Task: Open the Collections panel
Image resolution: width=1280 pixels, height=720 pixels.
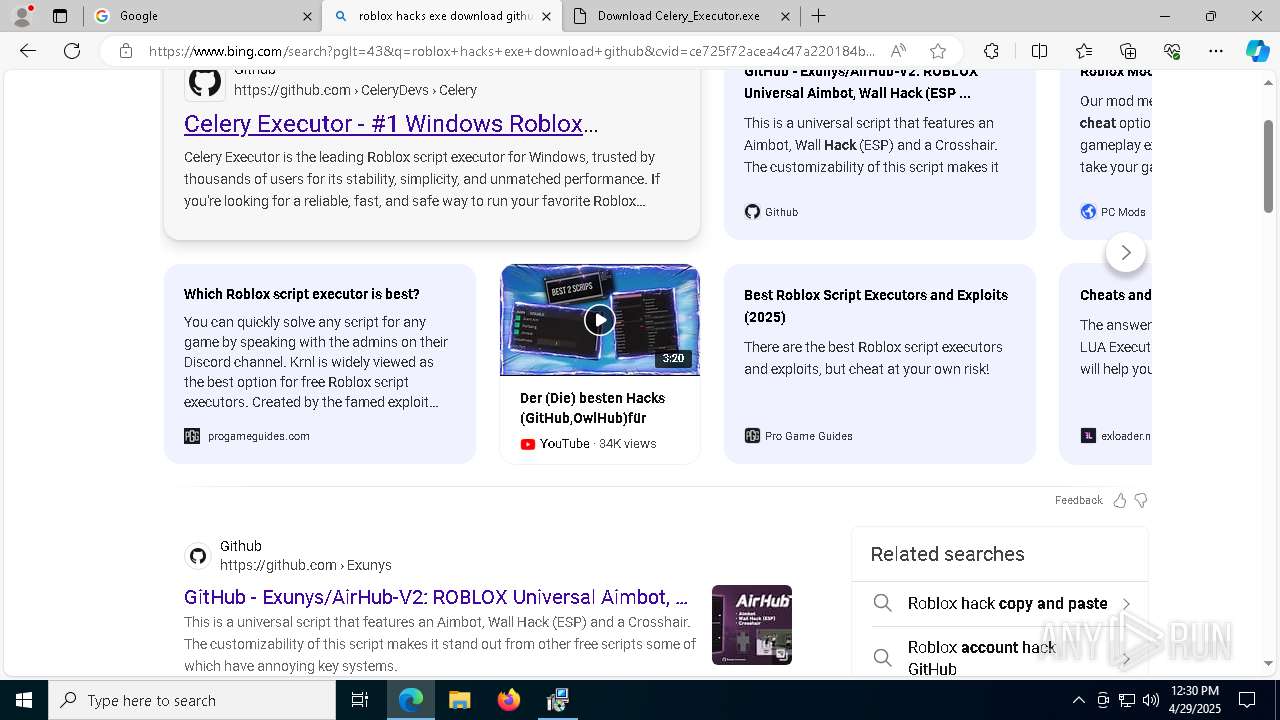Action: (x=1128, y=51)
